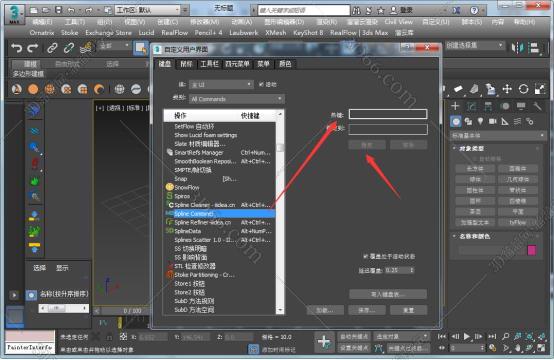This screenshot has width=554, height=360.
Task: Switch to the 颜色 (Colors) tab
Action: [285, 64]
